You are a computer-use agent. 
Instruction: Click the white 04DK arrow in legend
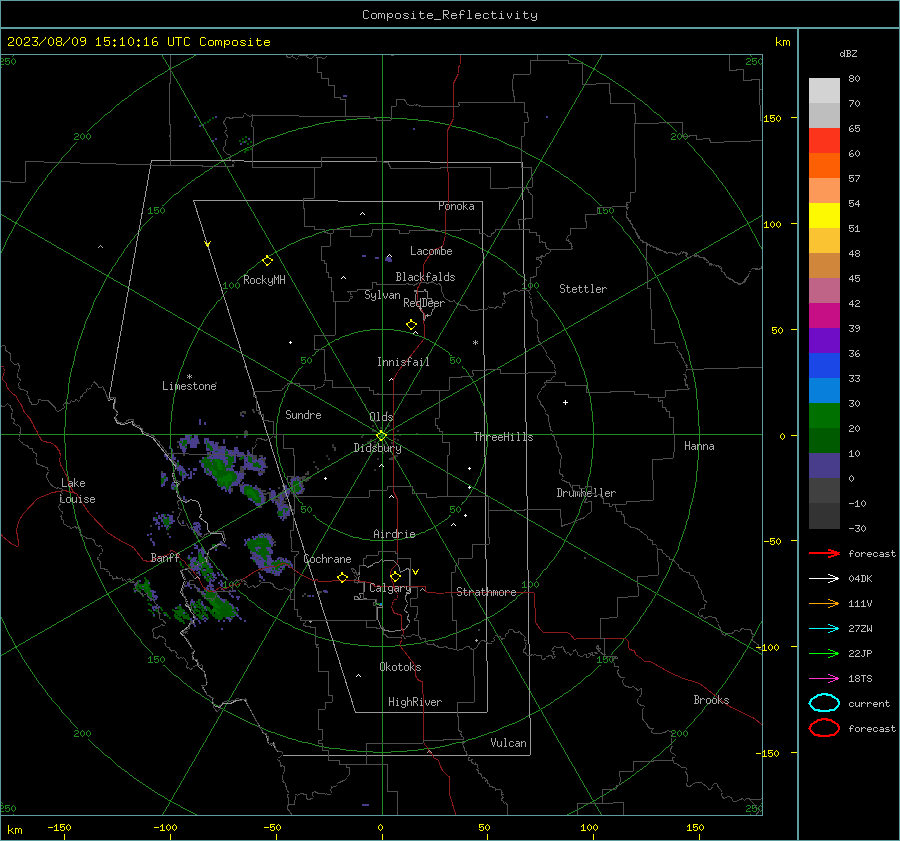824,579
